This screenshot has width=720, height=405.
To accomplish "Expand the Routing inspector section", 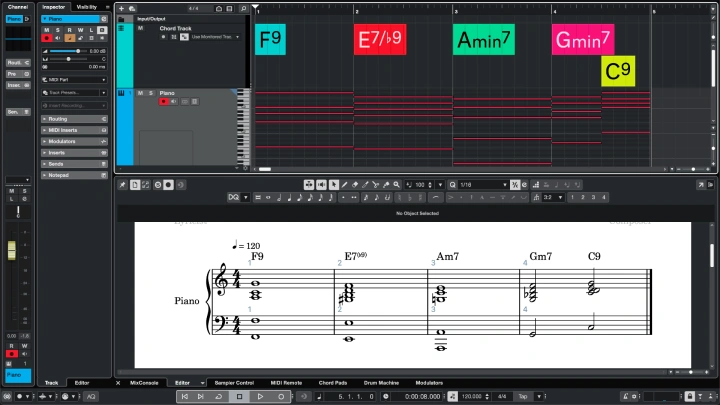I will 74,119.
